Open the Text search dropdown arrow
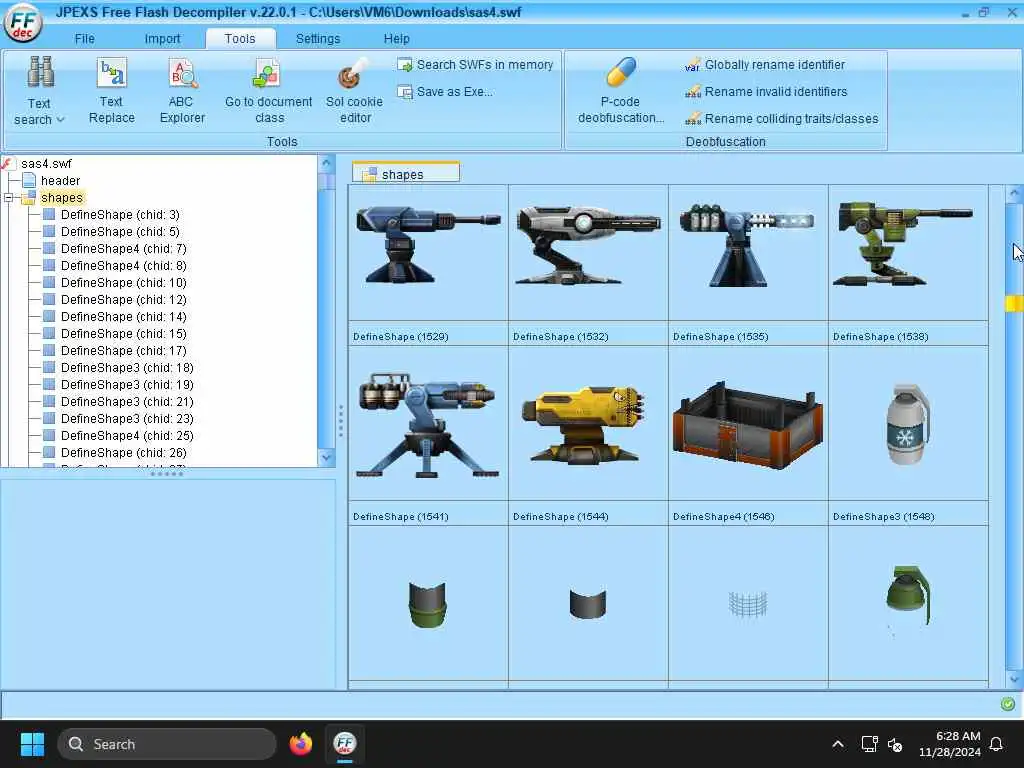1024x768 pixels. pos(61,120)
